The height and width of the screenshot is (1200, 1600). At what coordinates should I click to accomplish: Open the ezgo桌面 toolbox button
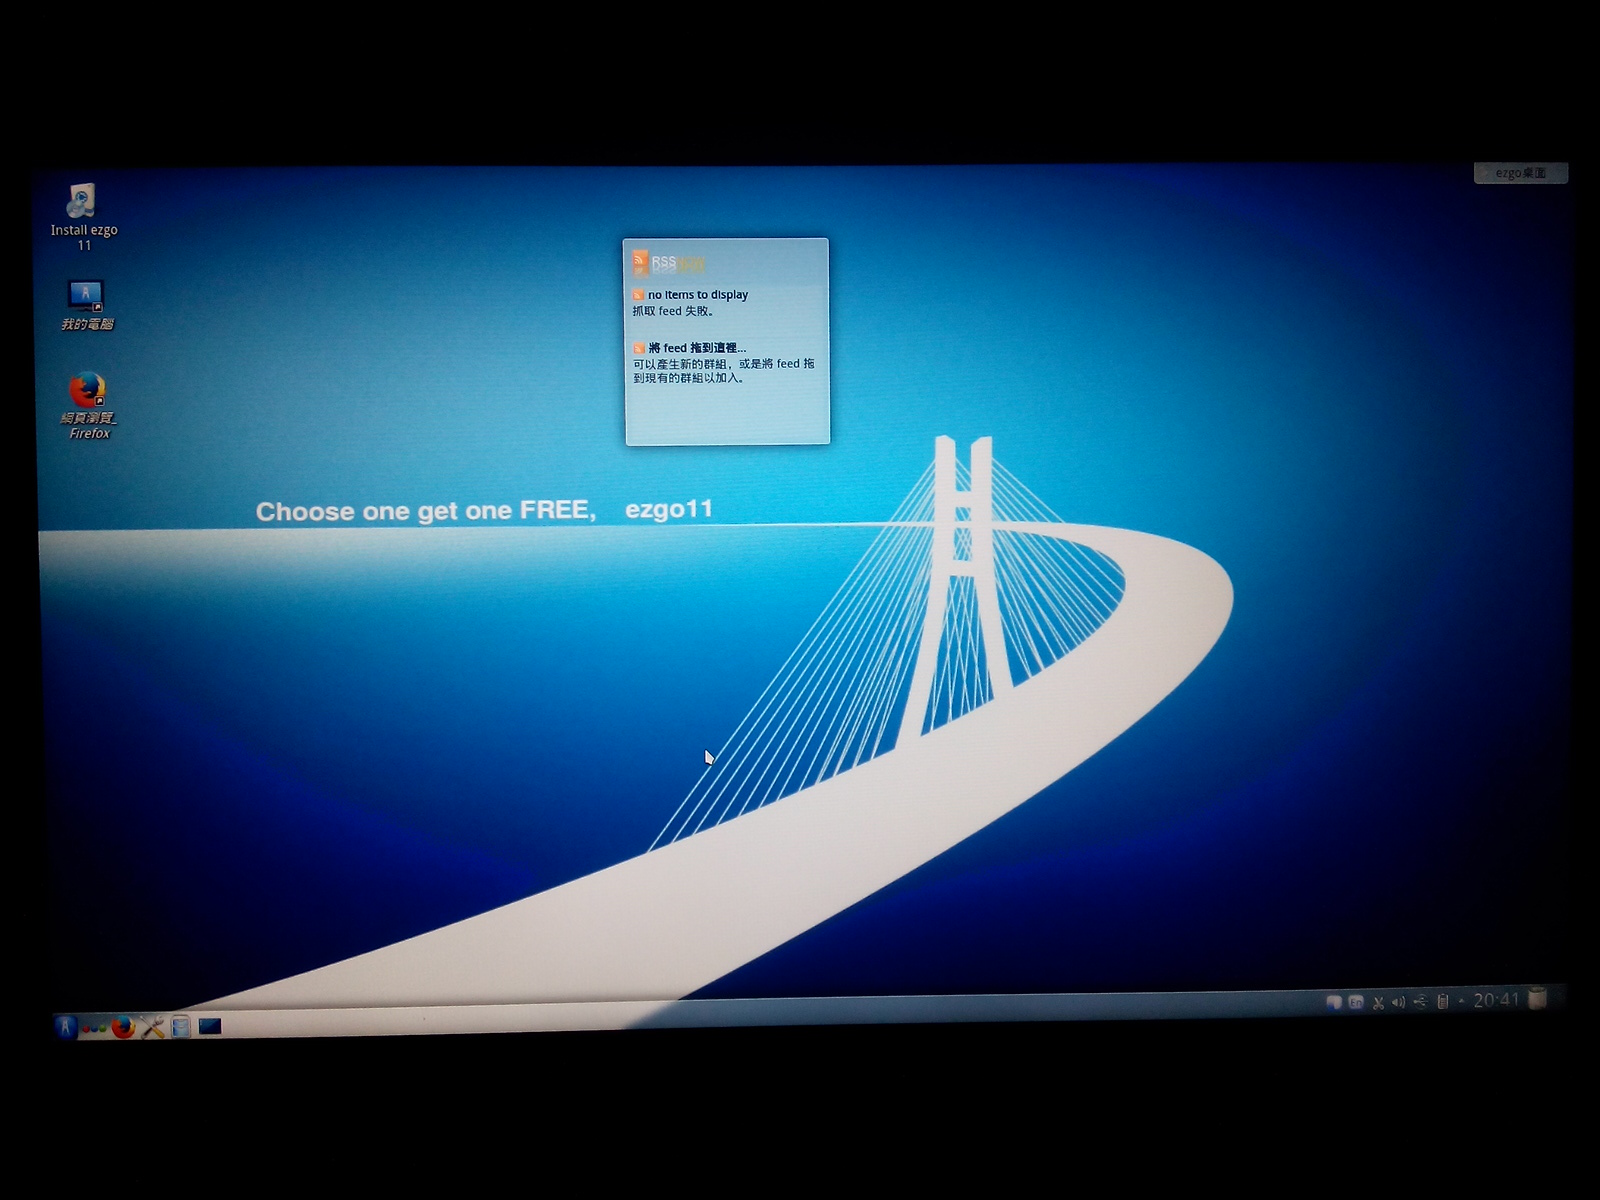coord(1520,173)
